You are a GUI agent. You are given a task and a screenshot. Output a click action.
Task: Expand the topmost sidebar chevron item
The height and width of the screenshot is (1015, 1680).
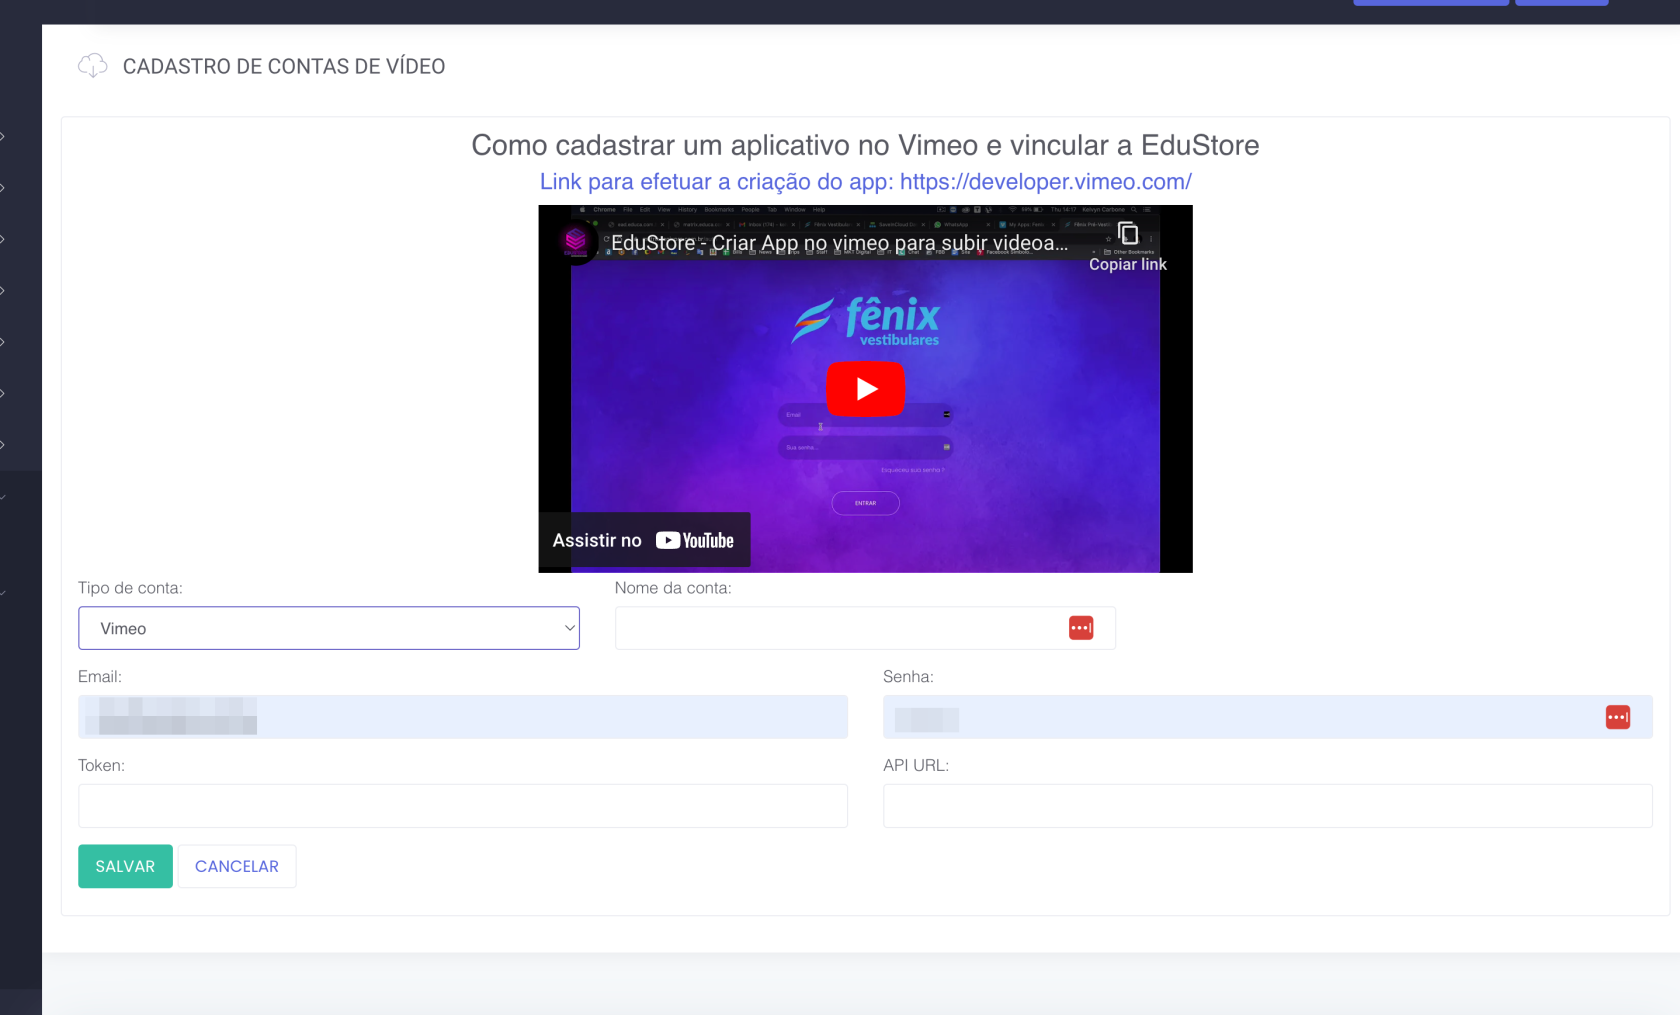click(4, 136)
